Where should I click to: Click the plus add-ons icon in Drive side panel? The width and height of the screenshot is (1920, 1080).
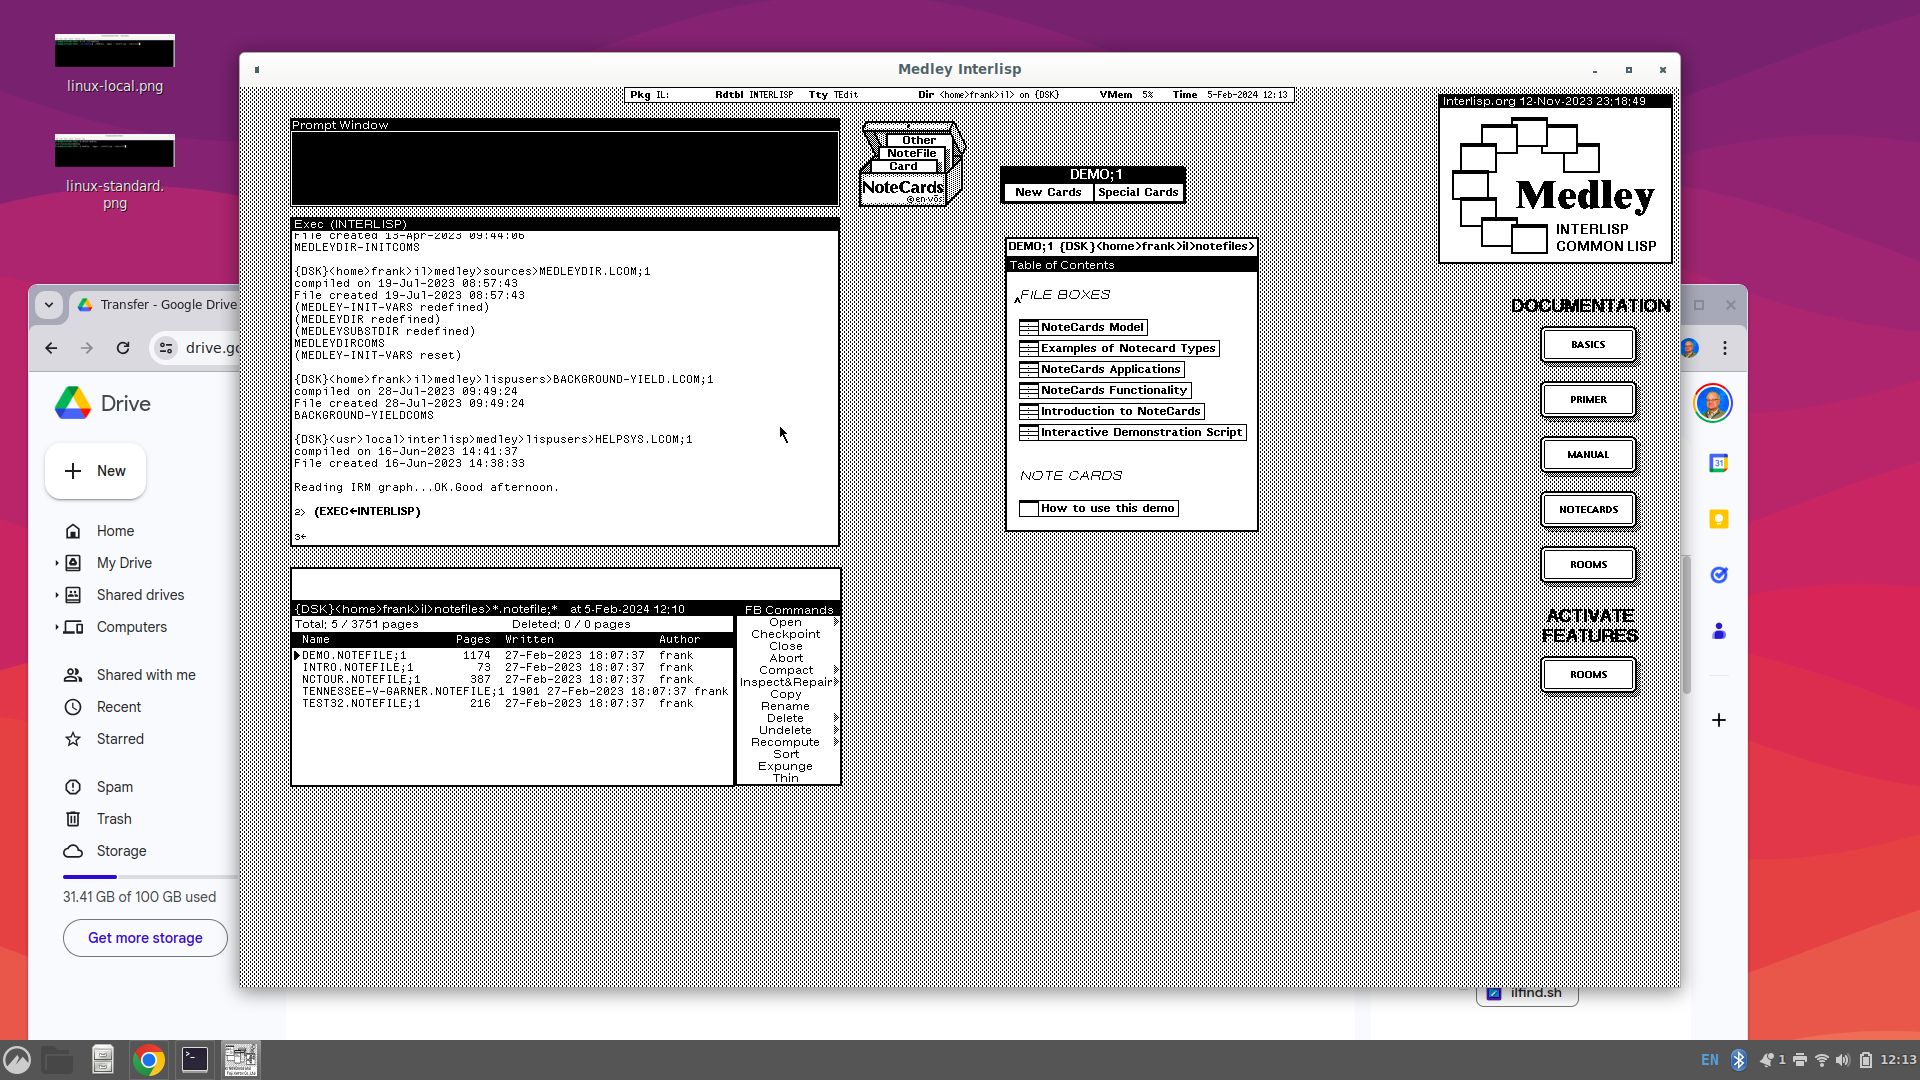(1718, 720)
